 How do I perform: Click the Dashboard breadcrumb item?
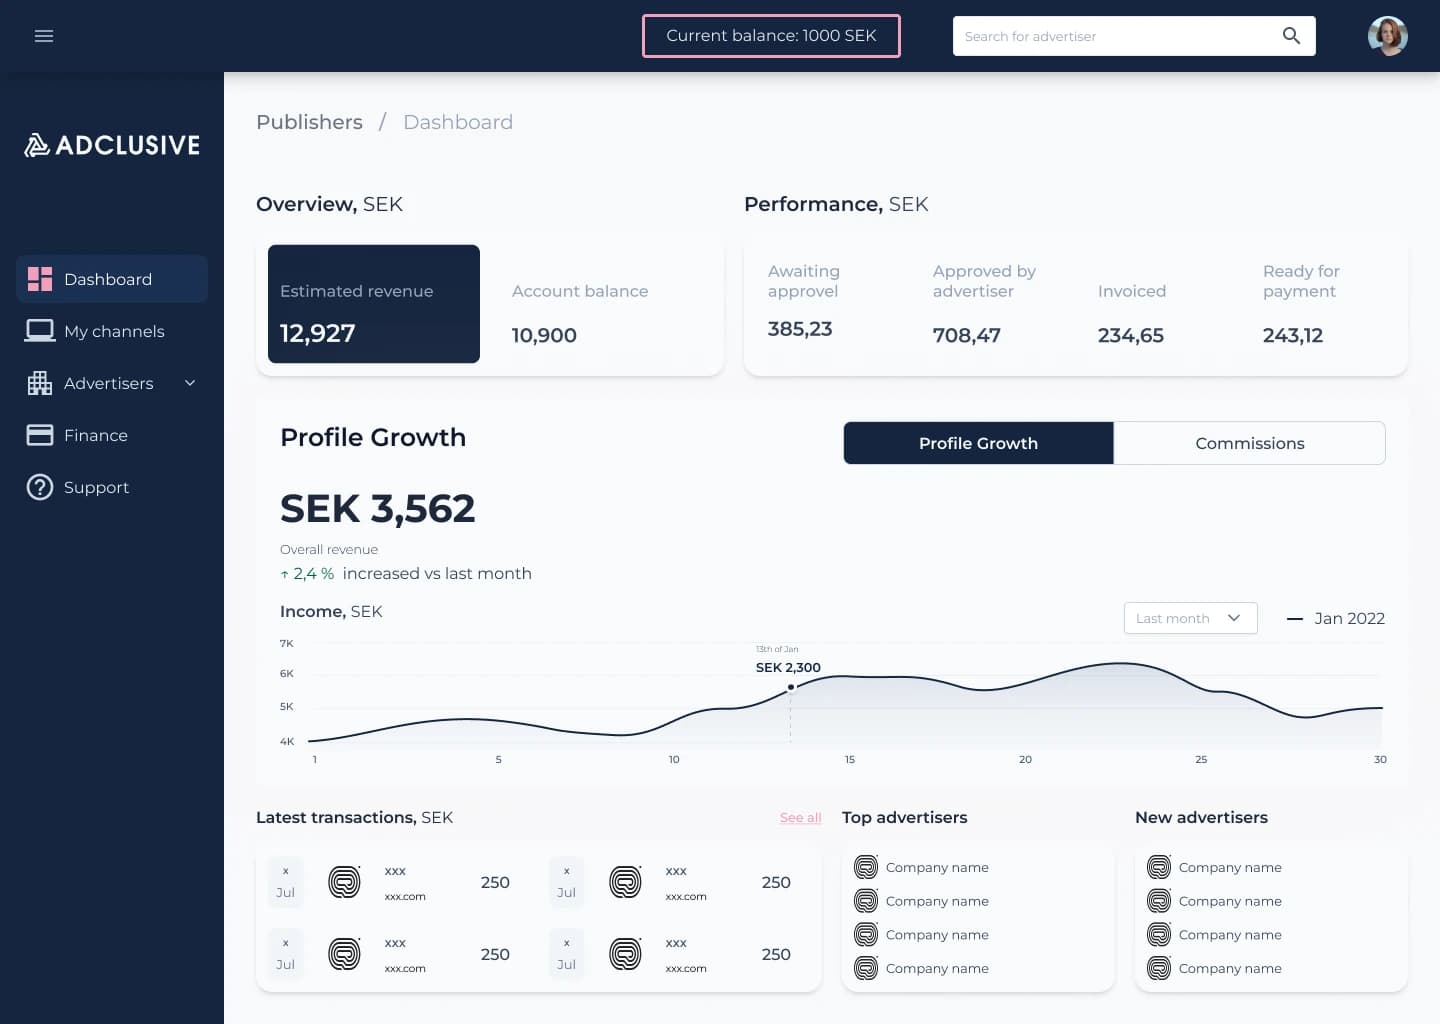pos(458,122)
